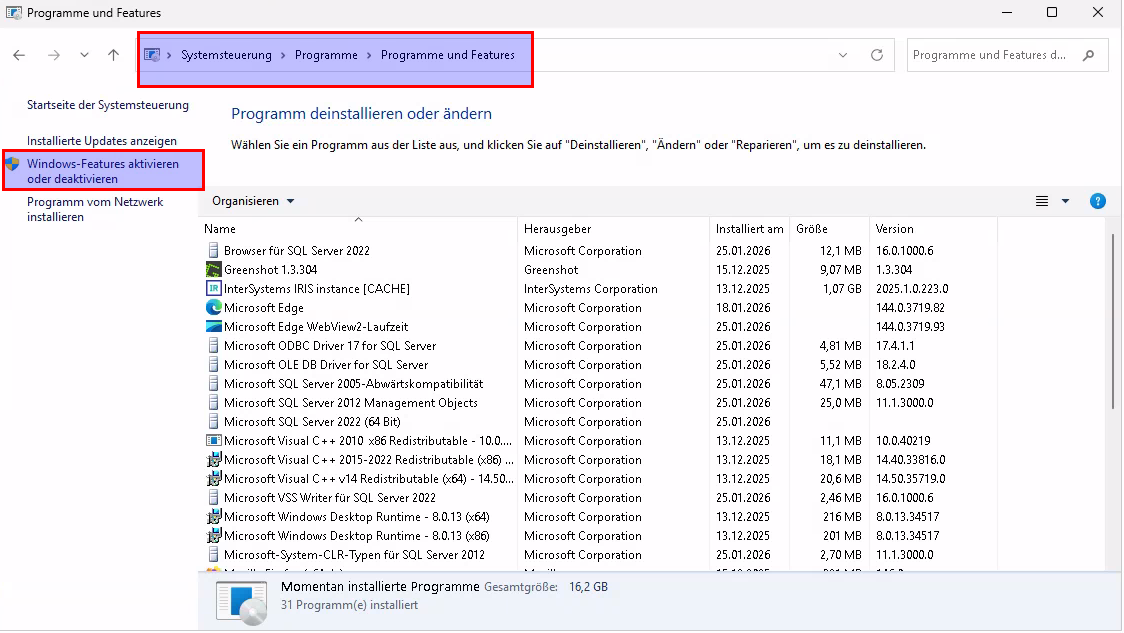Open Windows-Features aktivieren oder deaktivieren link

click(103, 171)
